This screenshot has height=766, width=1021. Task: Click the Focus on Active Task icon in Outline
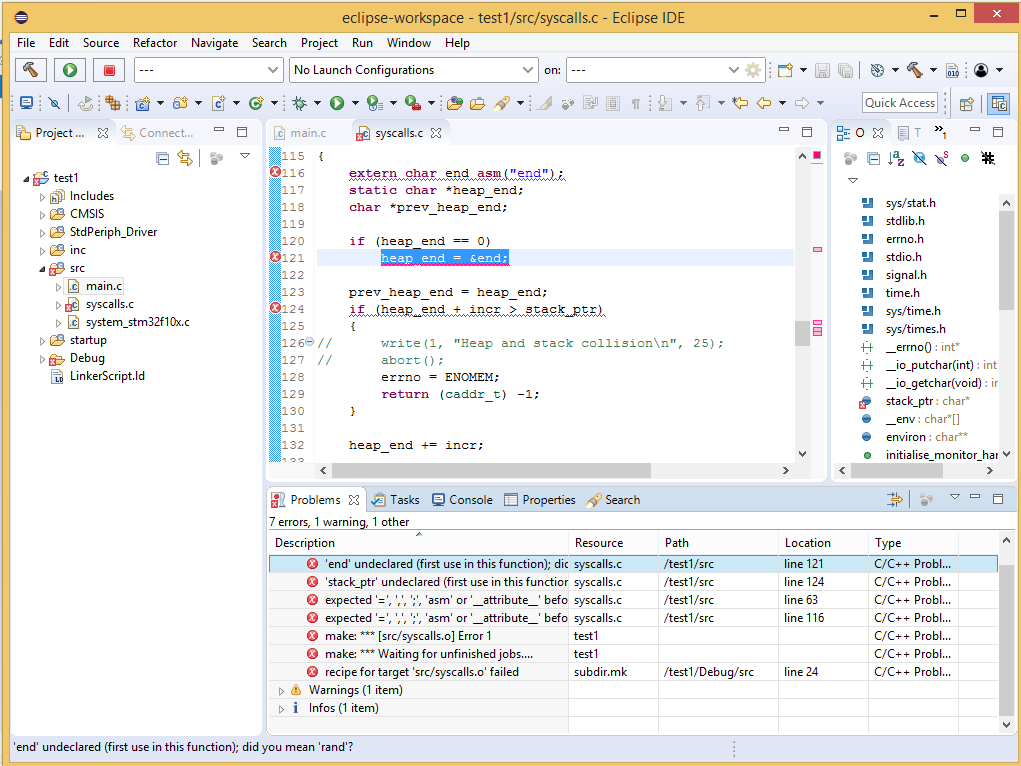850,158
